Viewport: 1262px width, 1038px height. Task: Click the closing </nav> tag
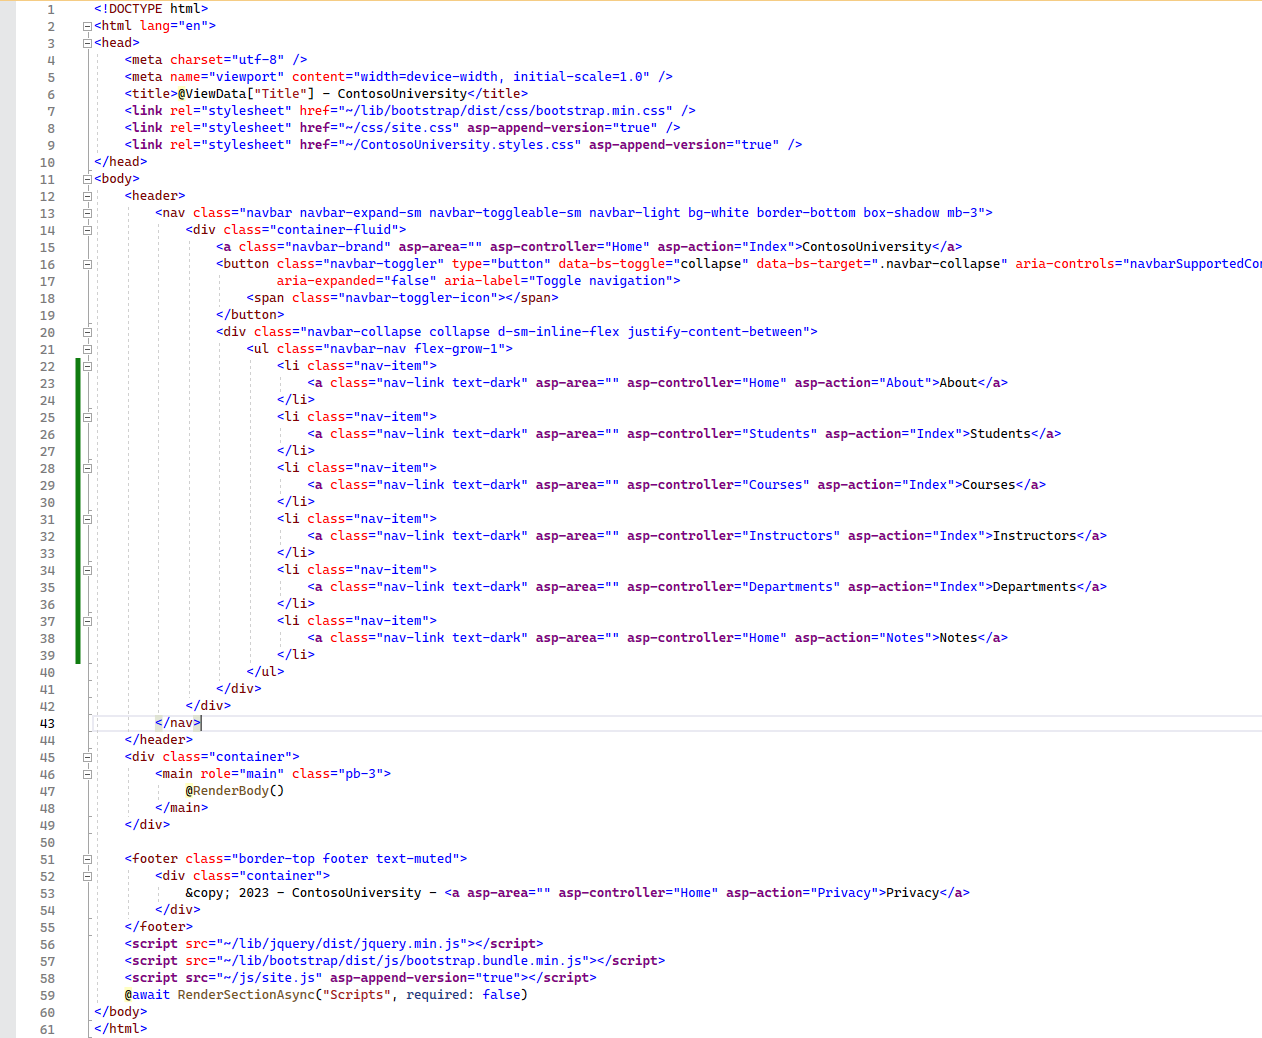[178, 723]
